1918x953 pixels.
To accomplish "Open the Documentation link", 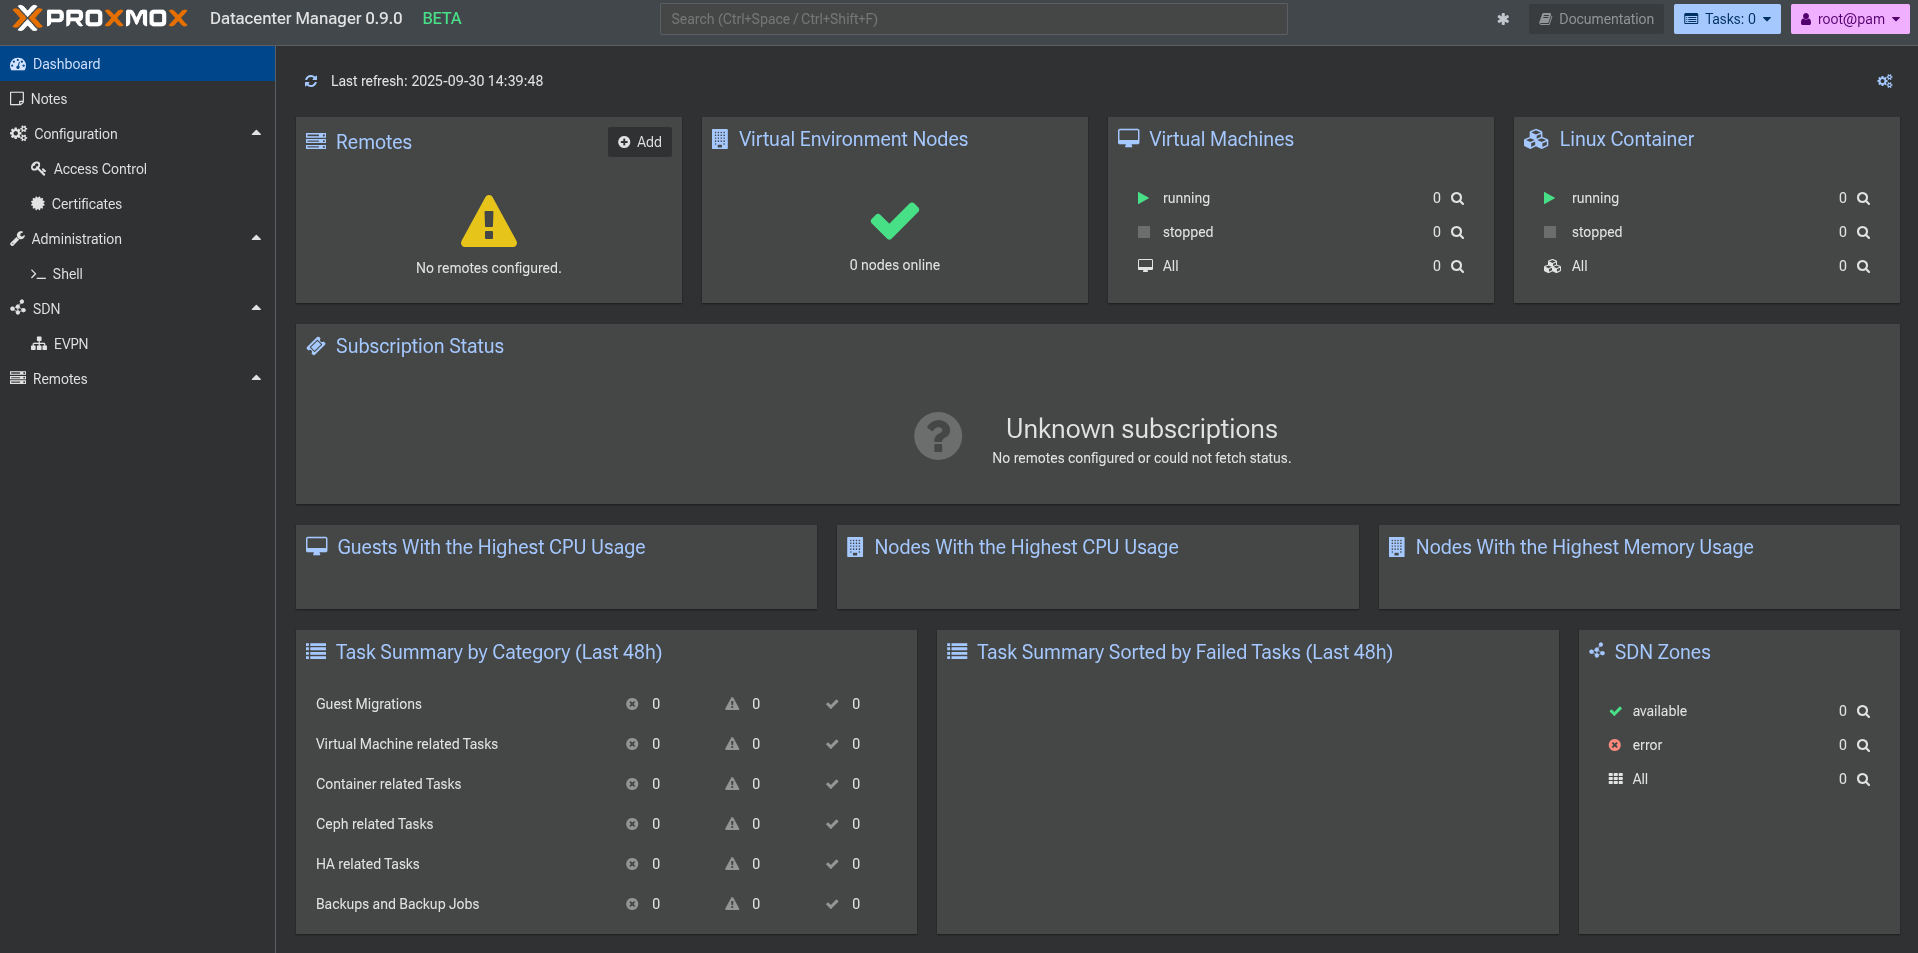I will click(1595, 19).
